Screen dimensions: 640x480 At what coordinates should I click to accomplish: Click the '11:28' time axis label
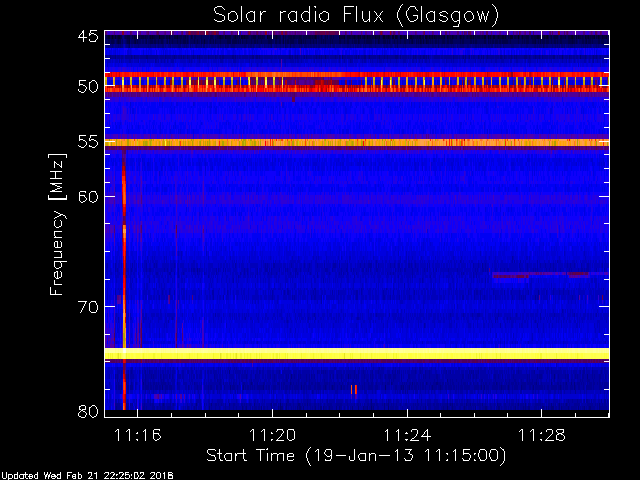click(542, 435)
